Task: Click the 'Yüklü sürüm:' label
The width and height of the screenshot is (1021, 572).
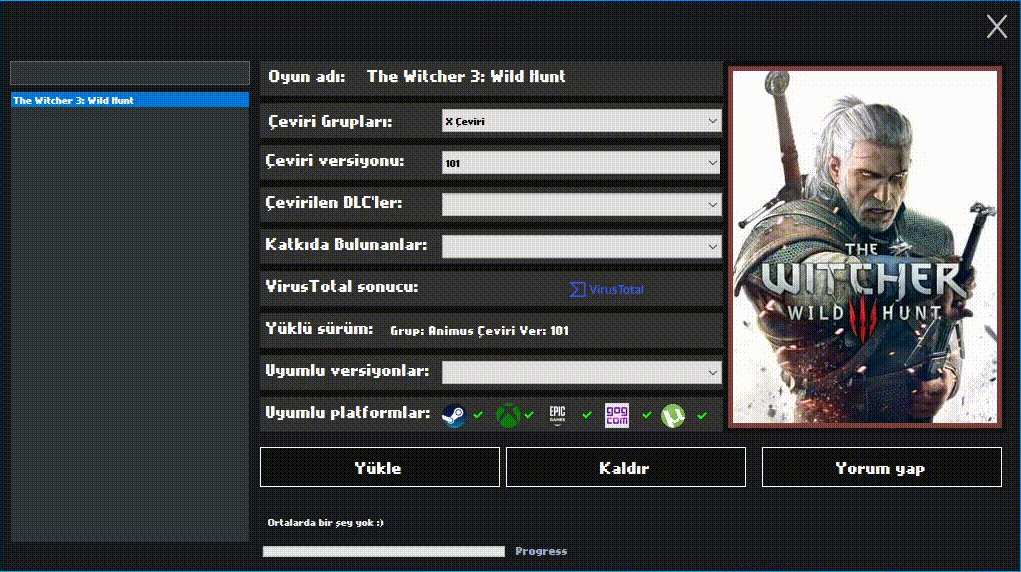Action: click(320, 329)
